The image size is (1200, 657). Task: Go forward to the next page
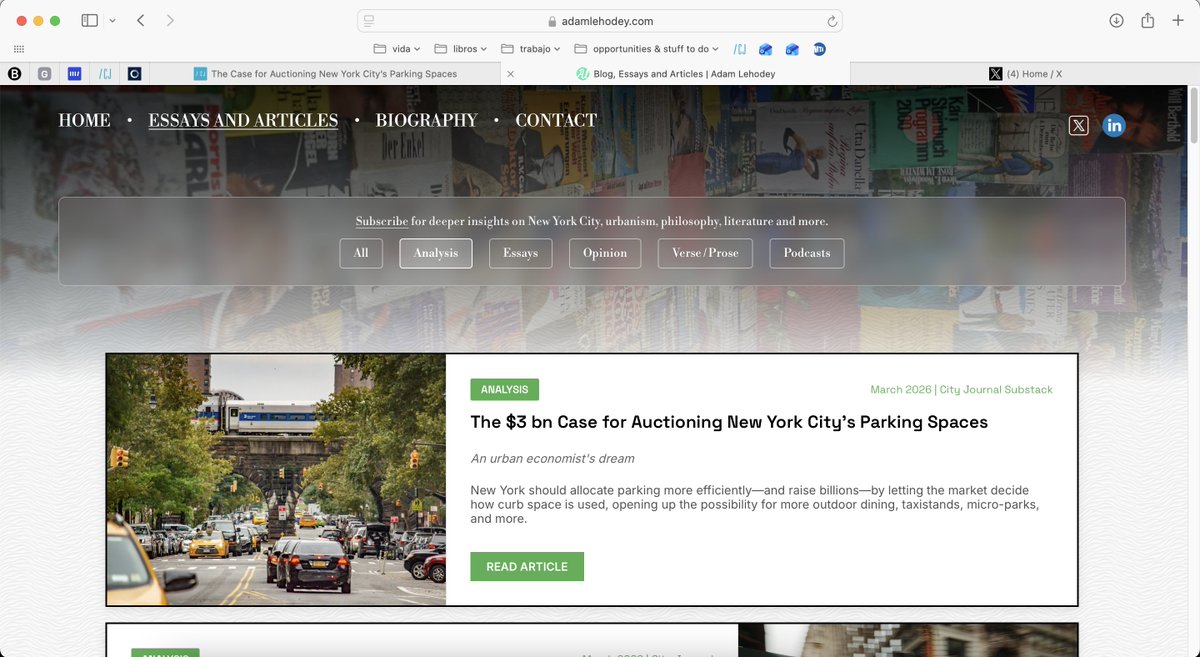pyautogui.click(x=170, y=20)
